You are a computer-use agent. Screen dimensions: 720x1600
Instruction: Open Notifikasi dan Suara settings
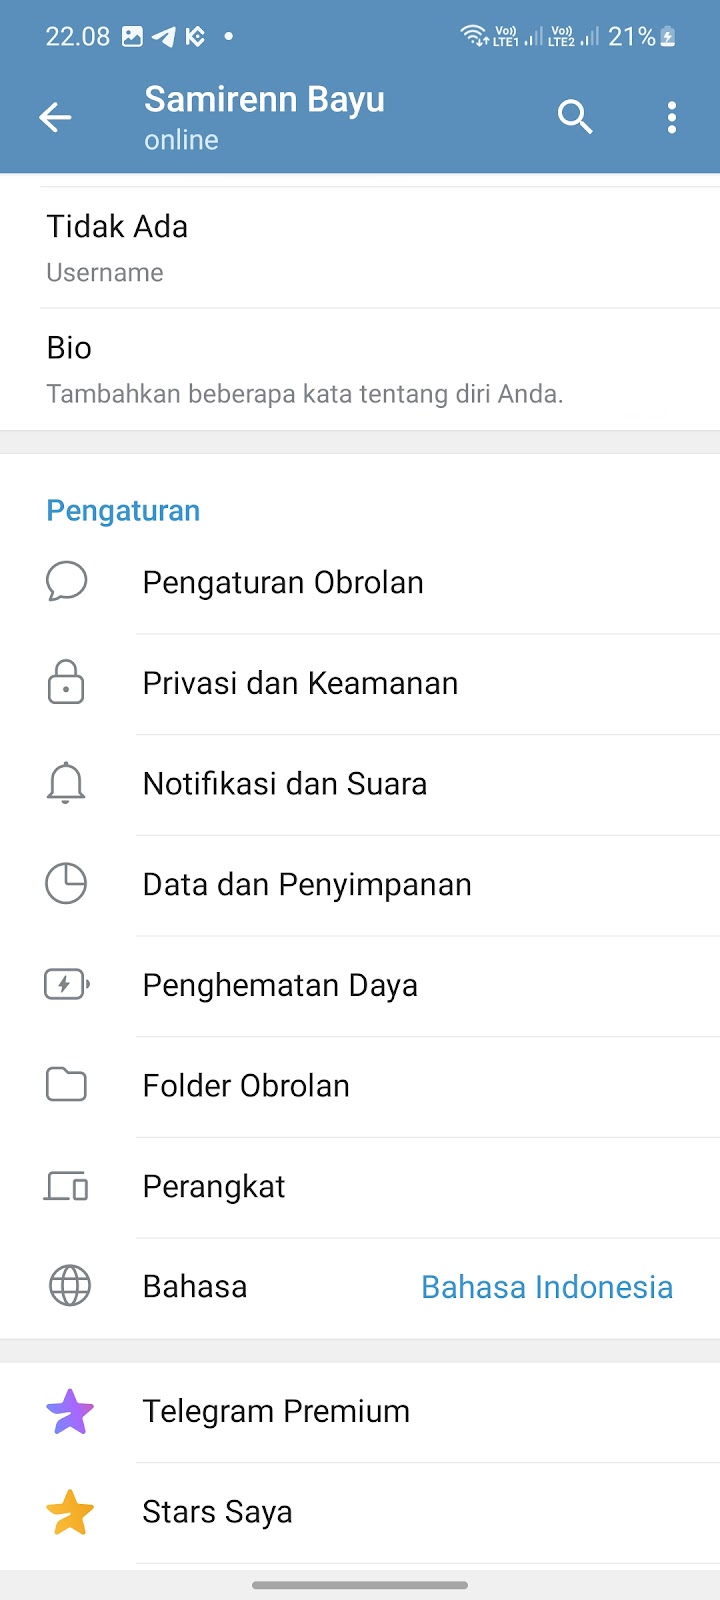(x=285, y=783)
